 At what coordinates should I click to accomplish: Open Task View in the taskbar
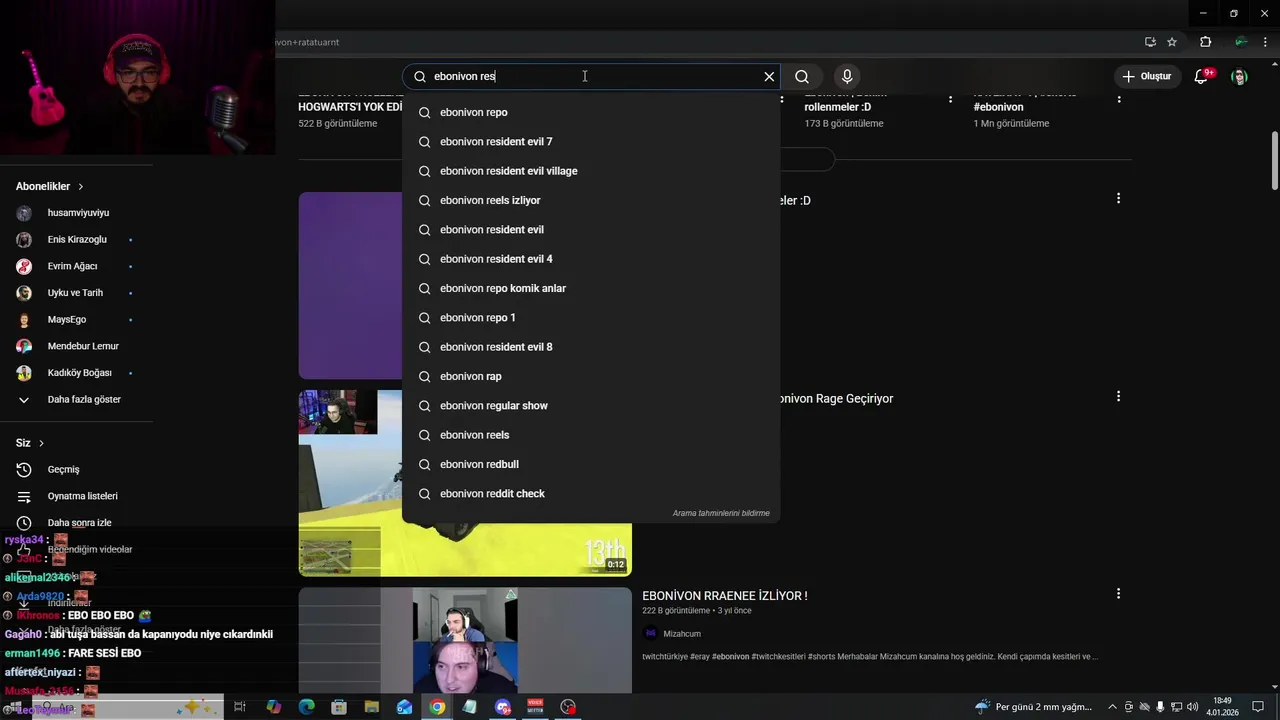coord(240,707)
